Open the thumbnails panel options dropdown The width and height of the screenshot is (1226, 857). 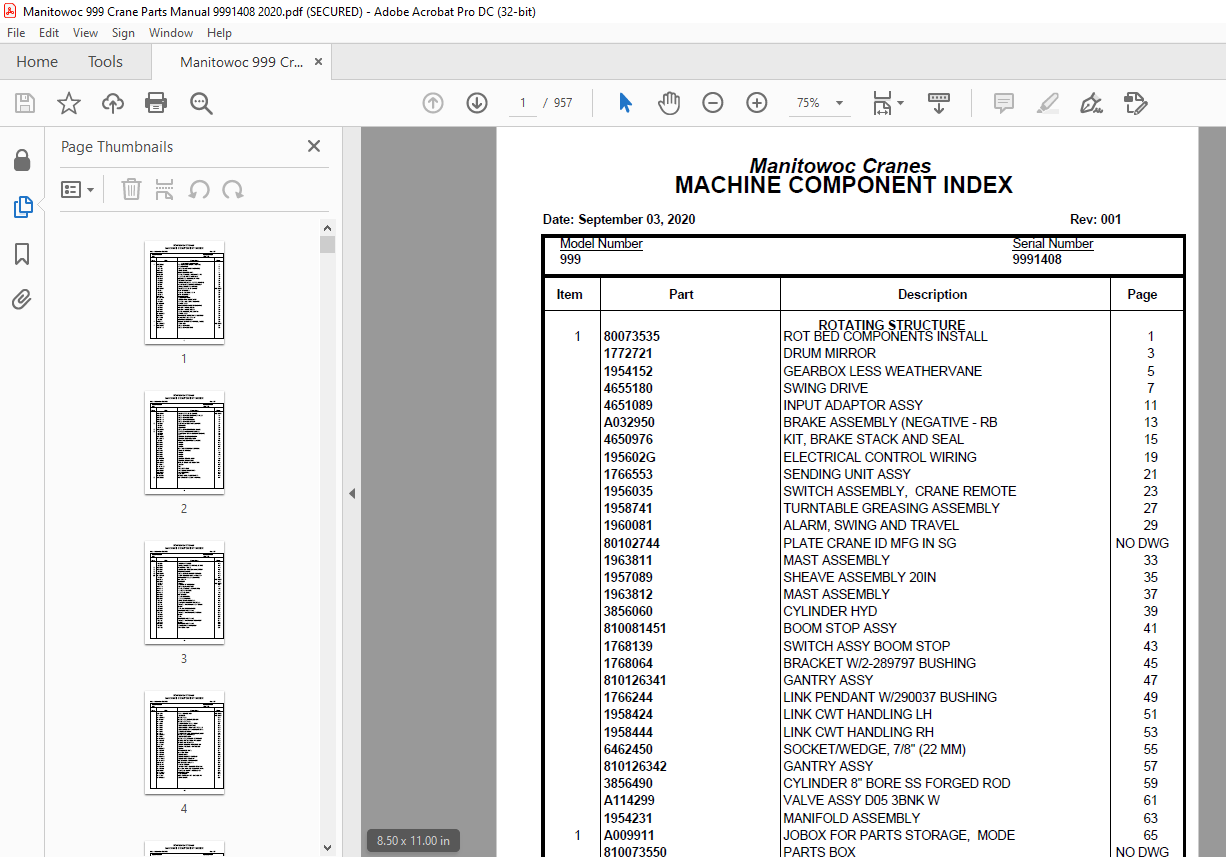click(77, 189)
